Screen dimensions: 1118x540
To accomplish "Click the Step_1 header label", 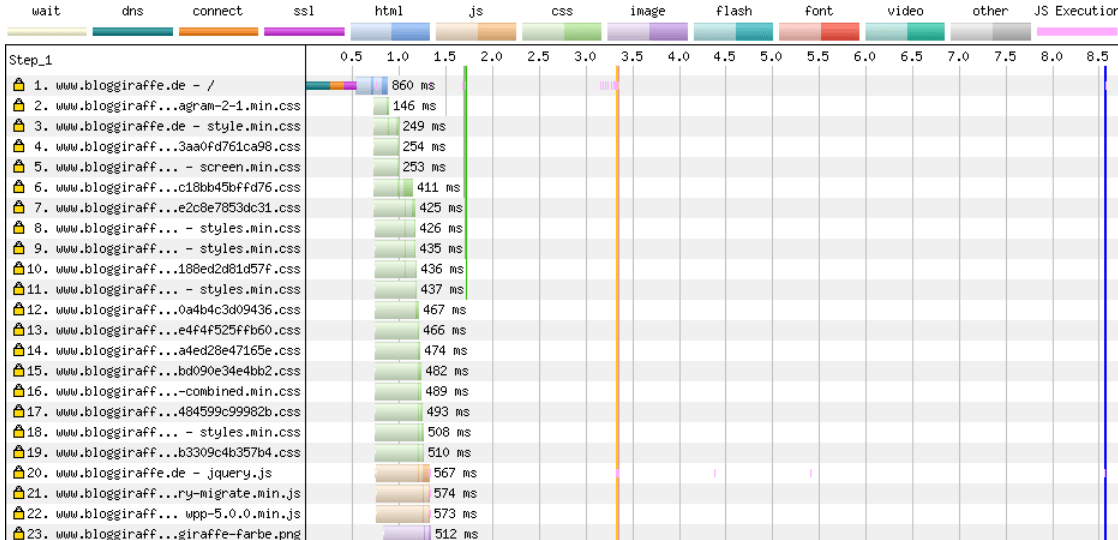I will [30, 60].
